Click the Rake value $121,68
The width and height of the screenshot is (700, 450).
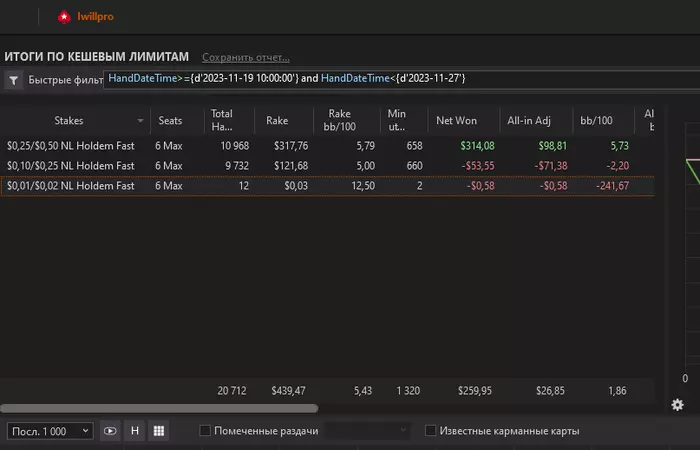click(x=291, y=166)
